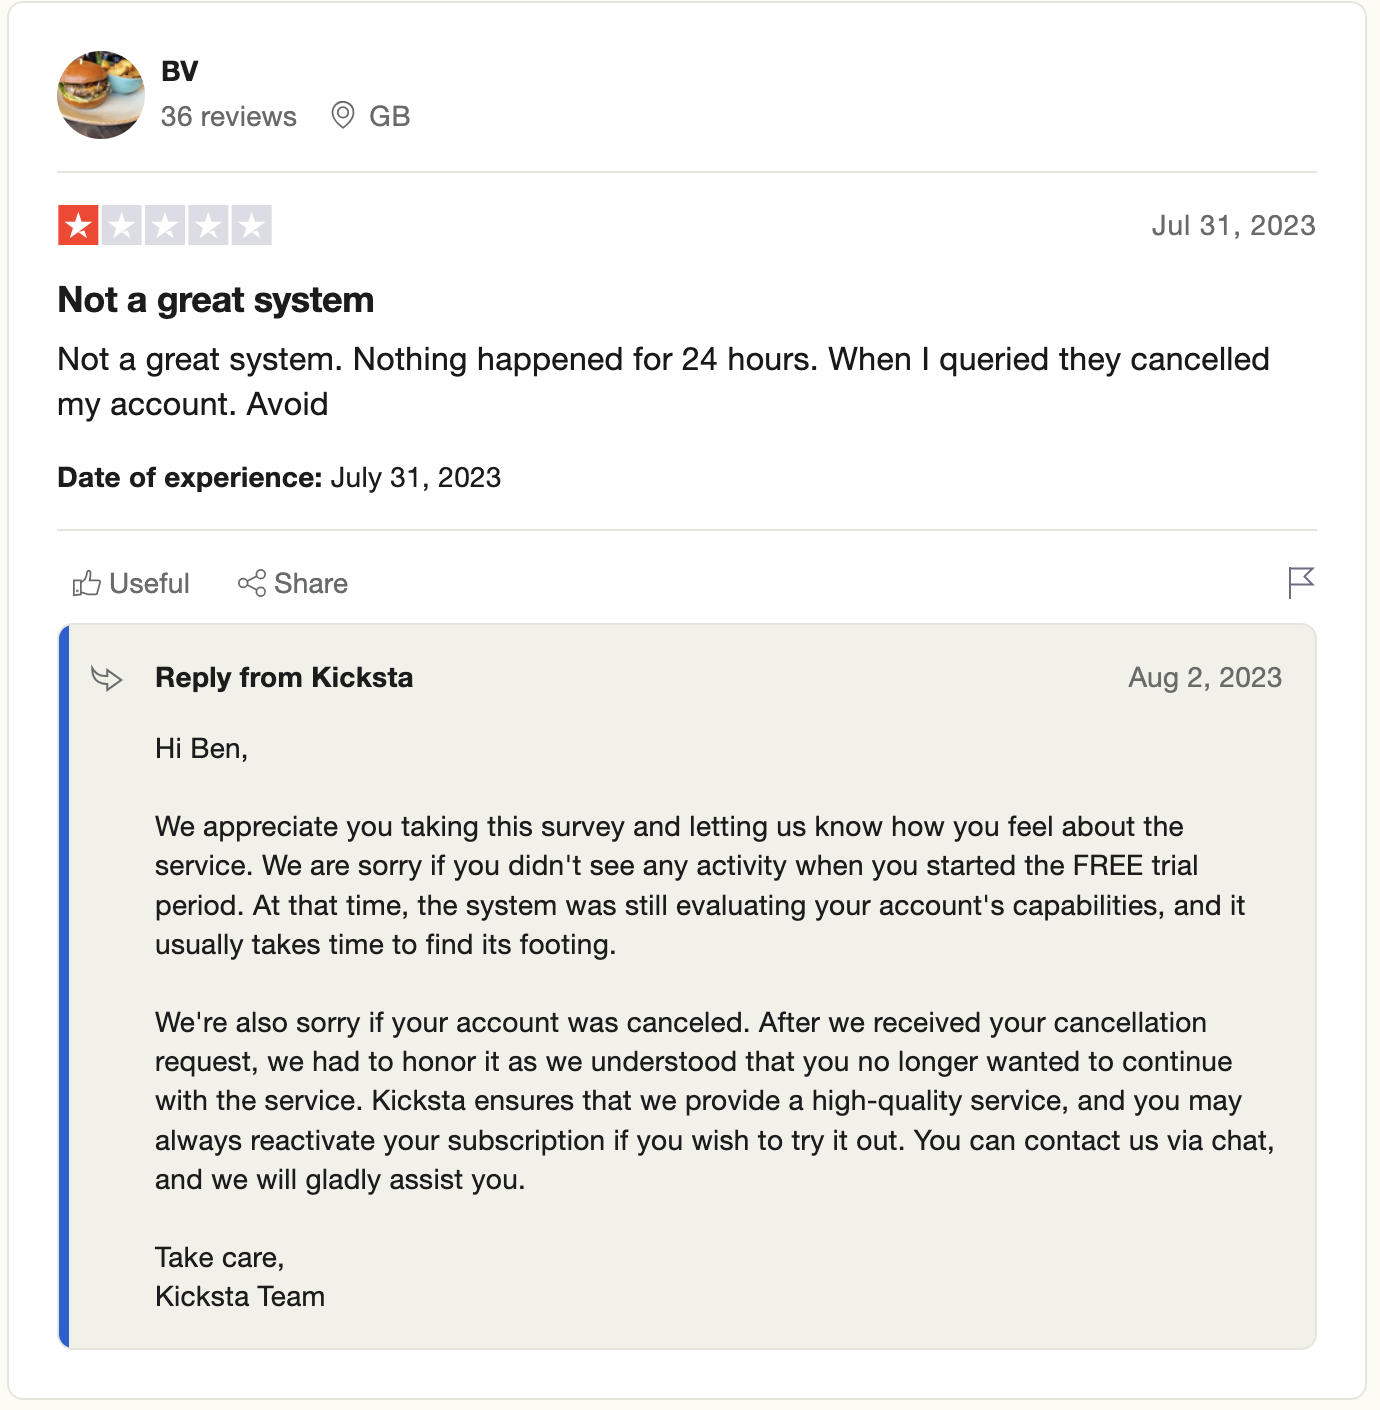Report this review using the flag icon
This screenshot has width=1380, height=1410.
click(1301, 581)
